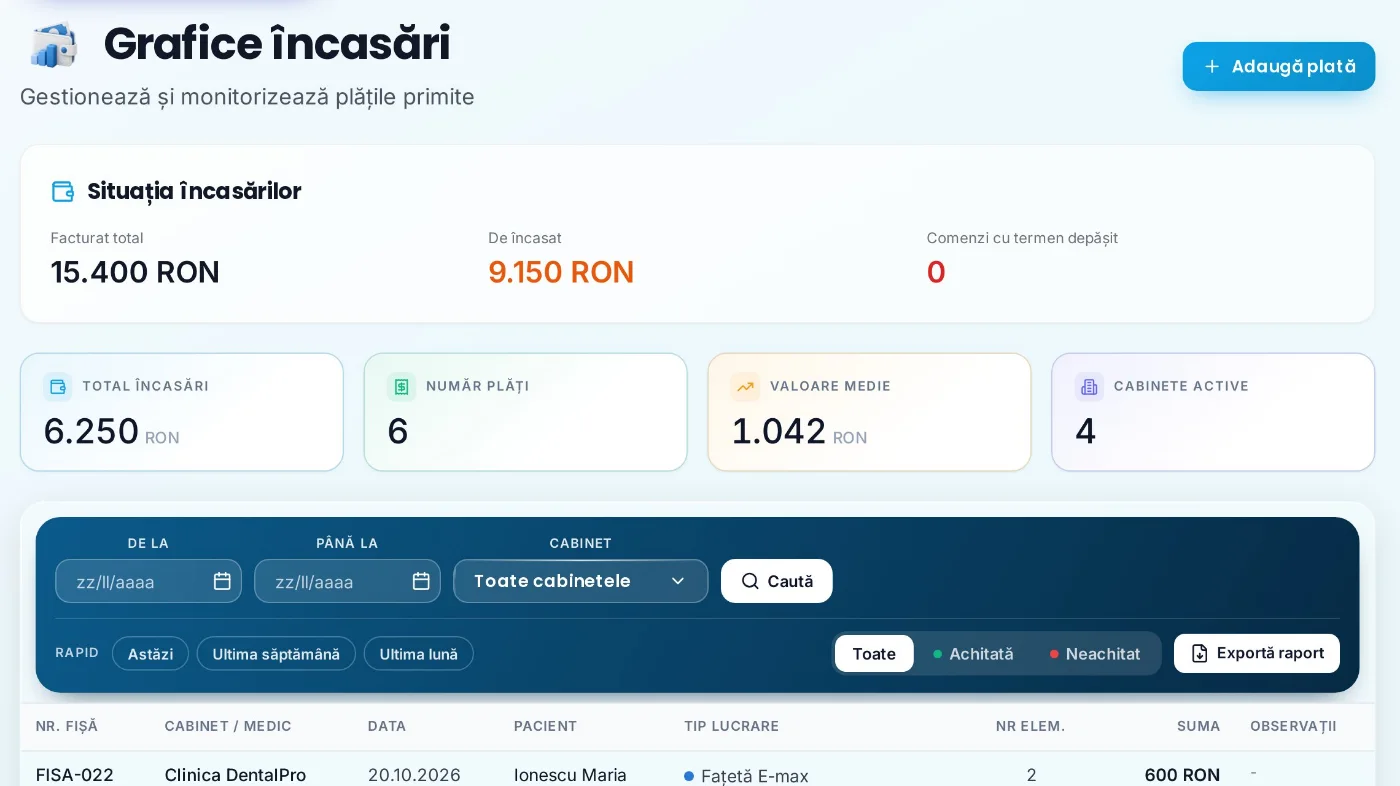Click the FISA-022 record number
1400x786 pixels.
tap(75, 775)
